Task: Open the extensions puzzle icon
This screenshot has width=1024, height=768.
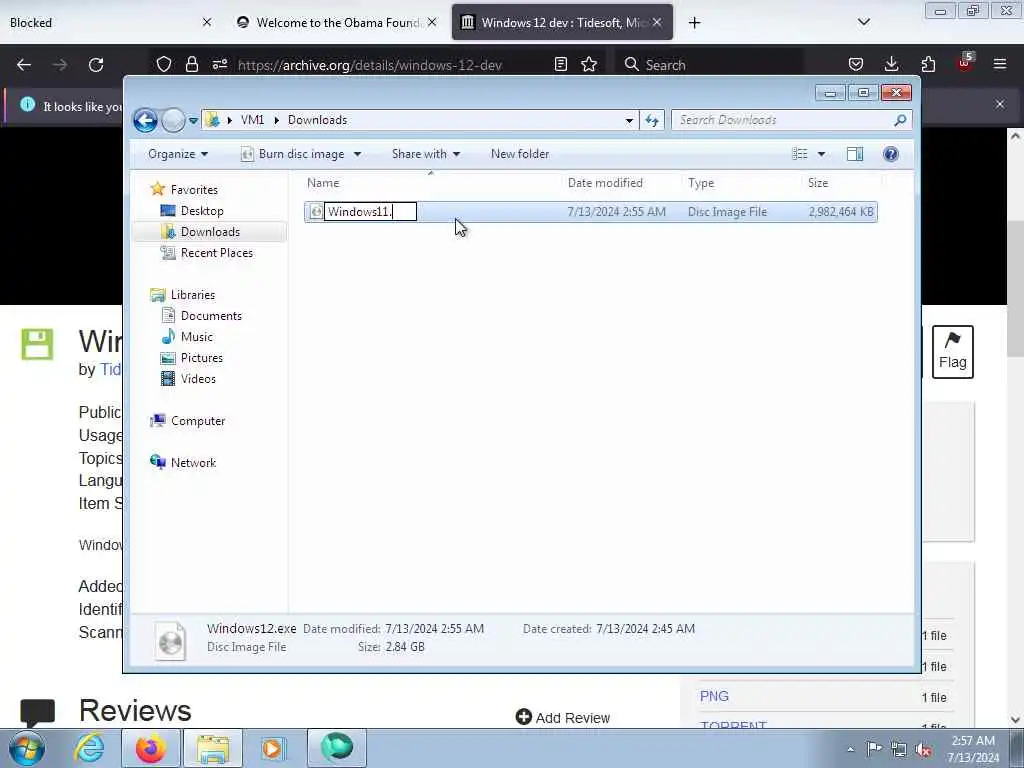Action: point(928,64)
